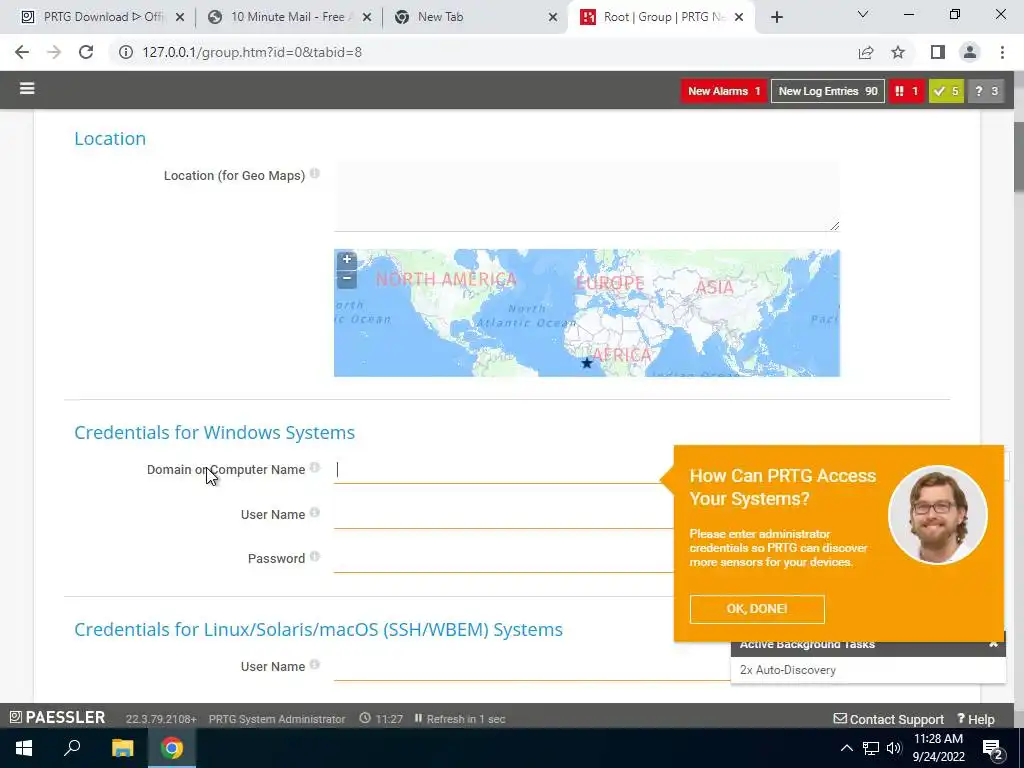The width and height of the screenshot is (1024, 768).
Task: Go back to previous page
Action: coord(22,52)
